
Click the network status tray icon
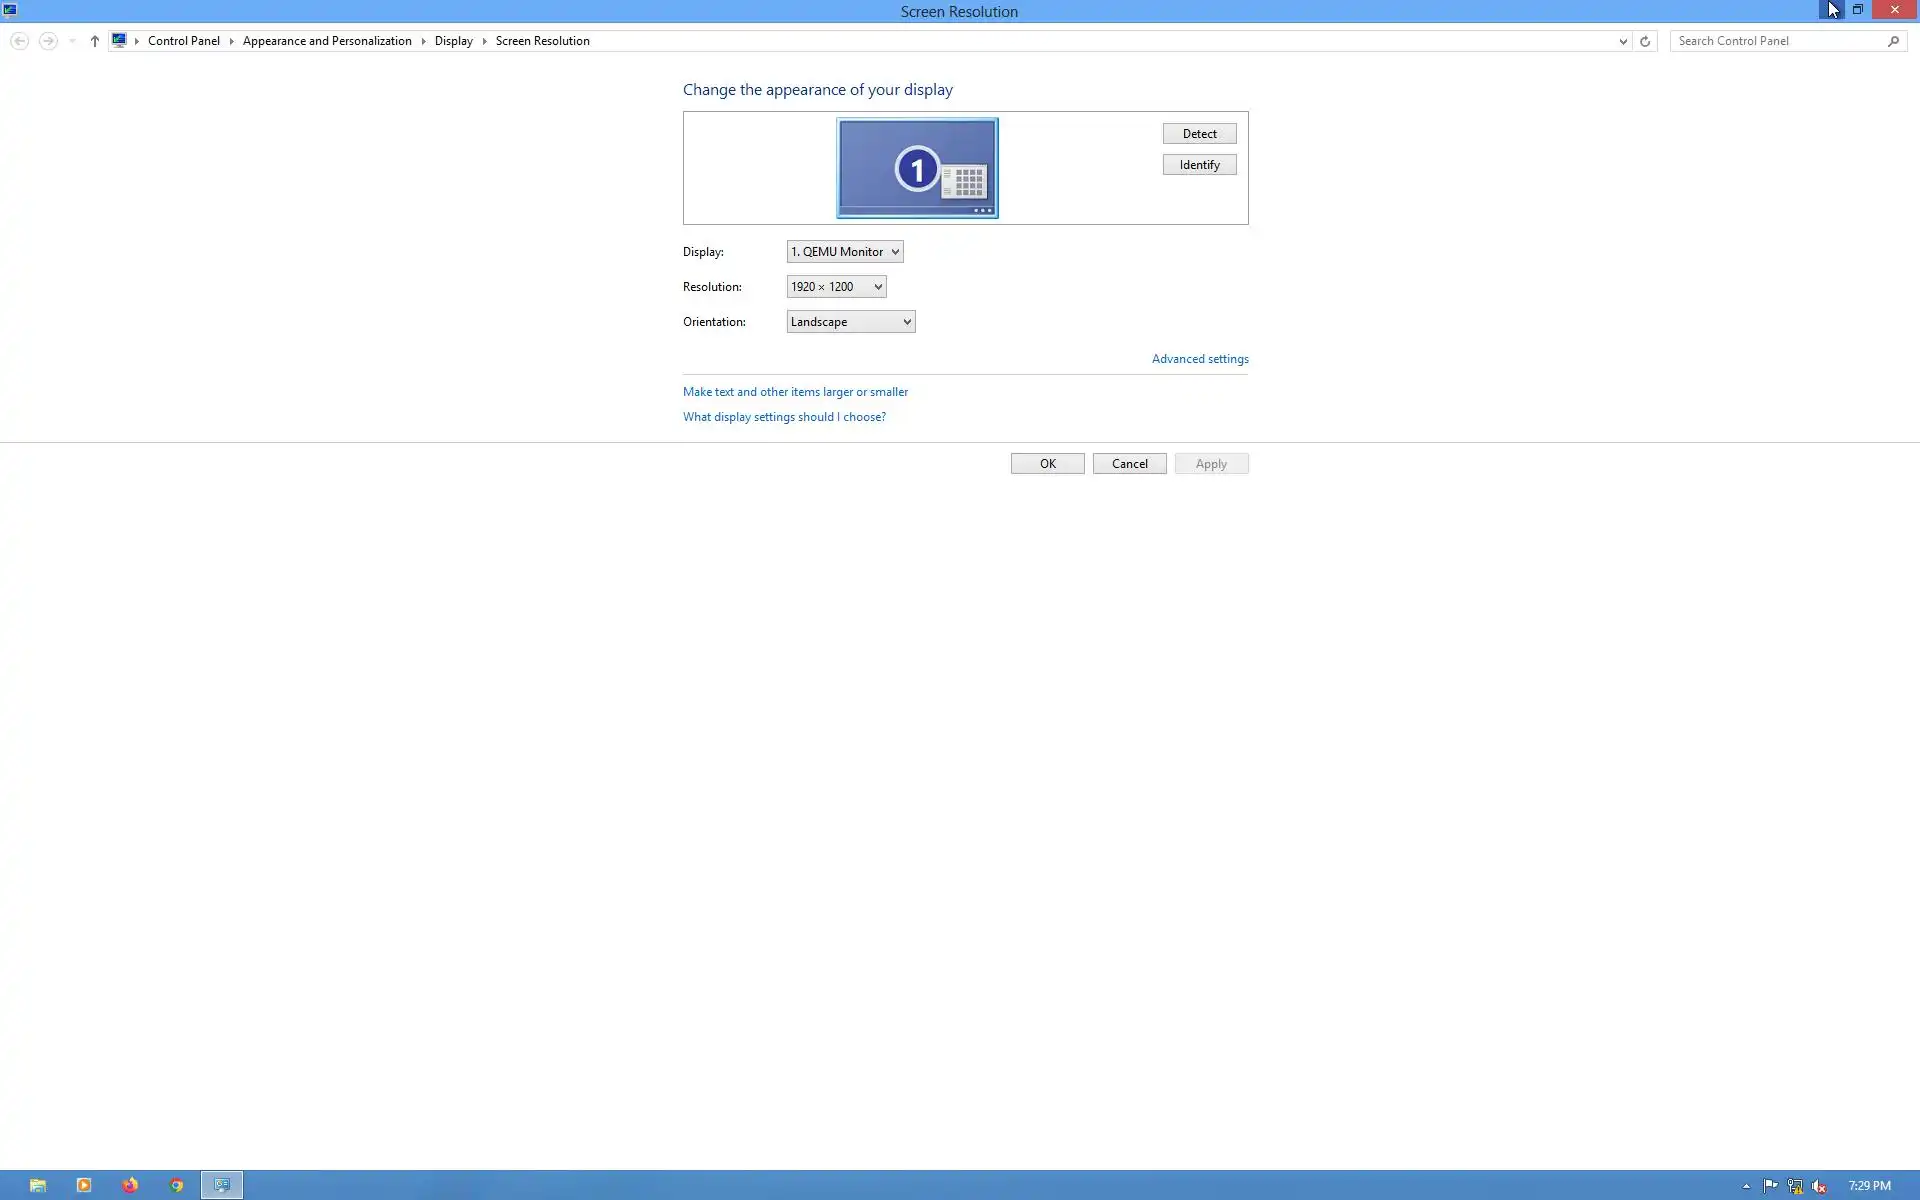[1795, 1186]
